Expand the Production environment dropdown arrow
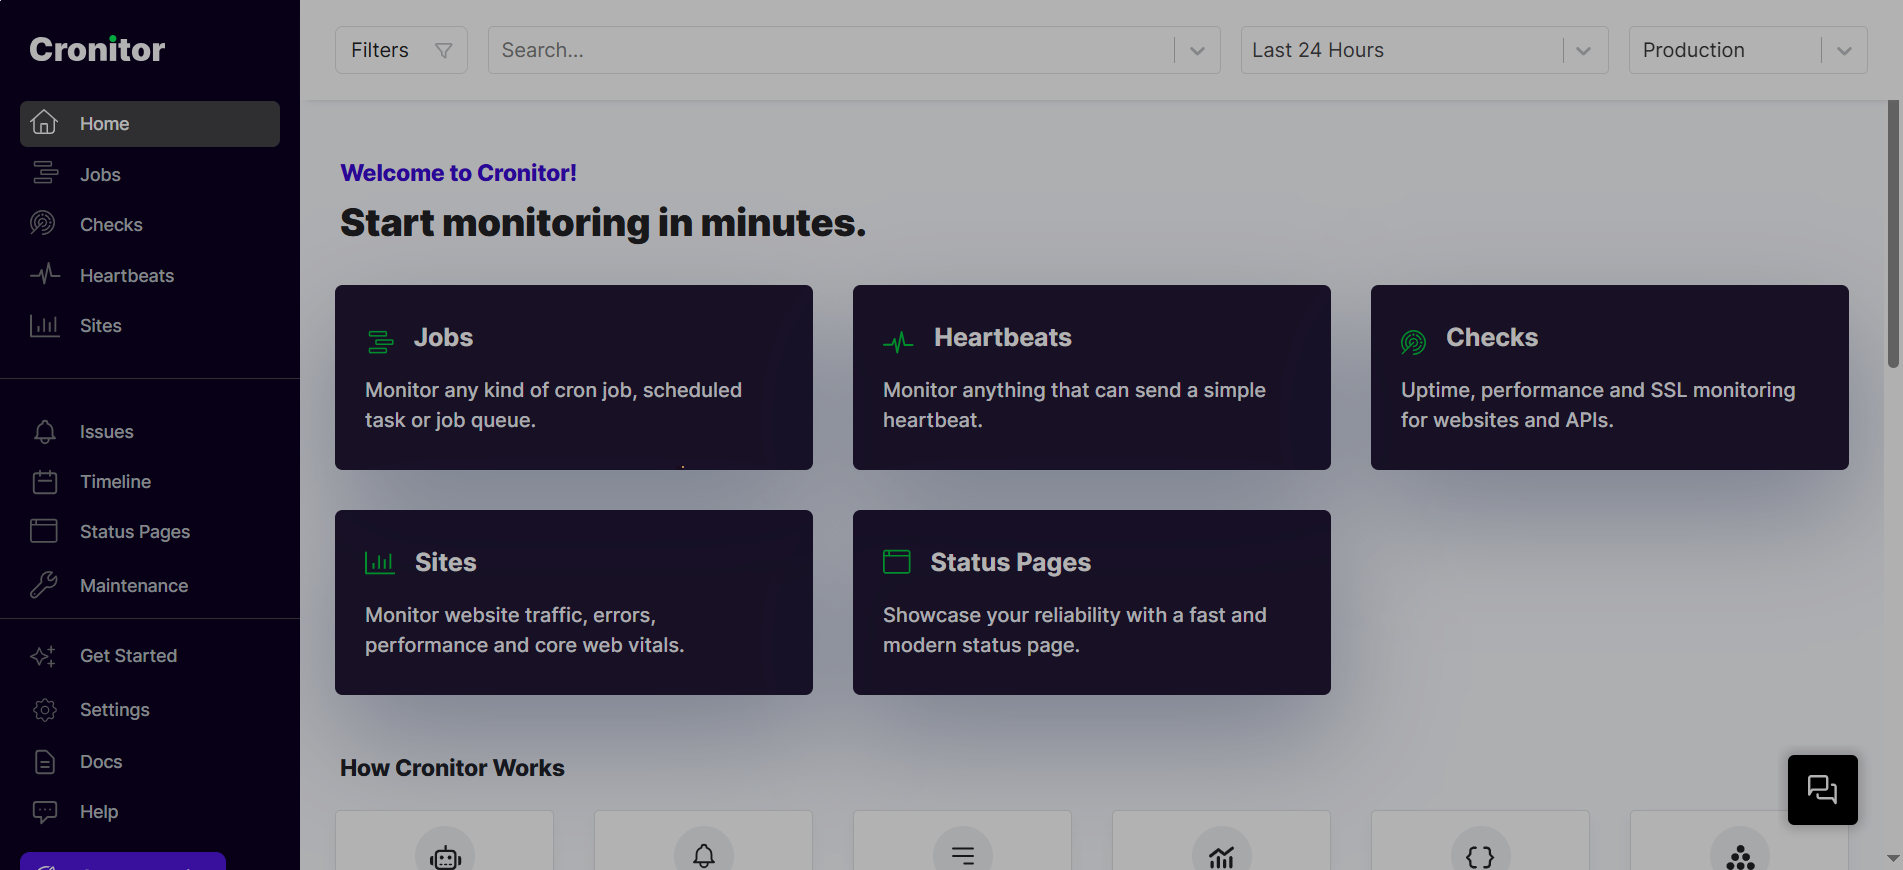 [x=1844, y=50]
